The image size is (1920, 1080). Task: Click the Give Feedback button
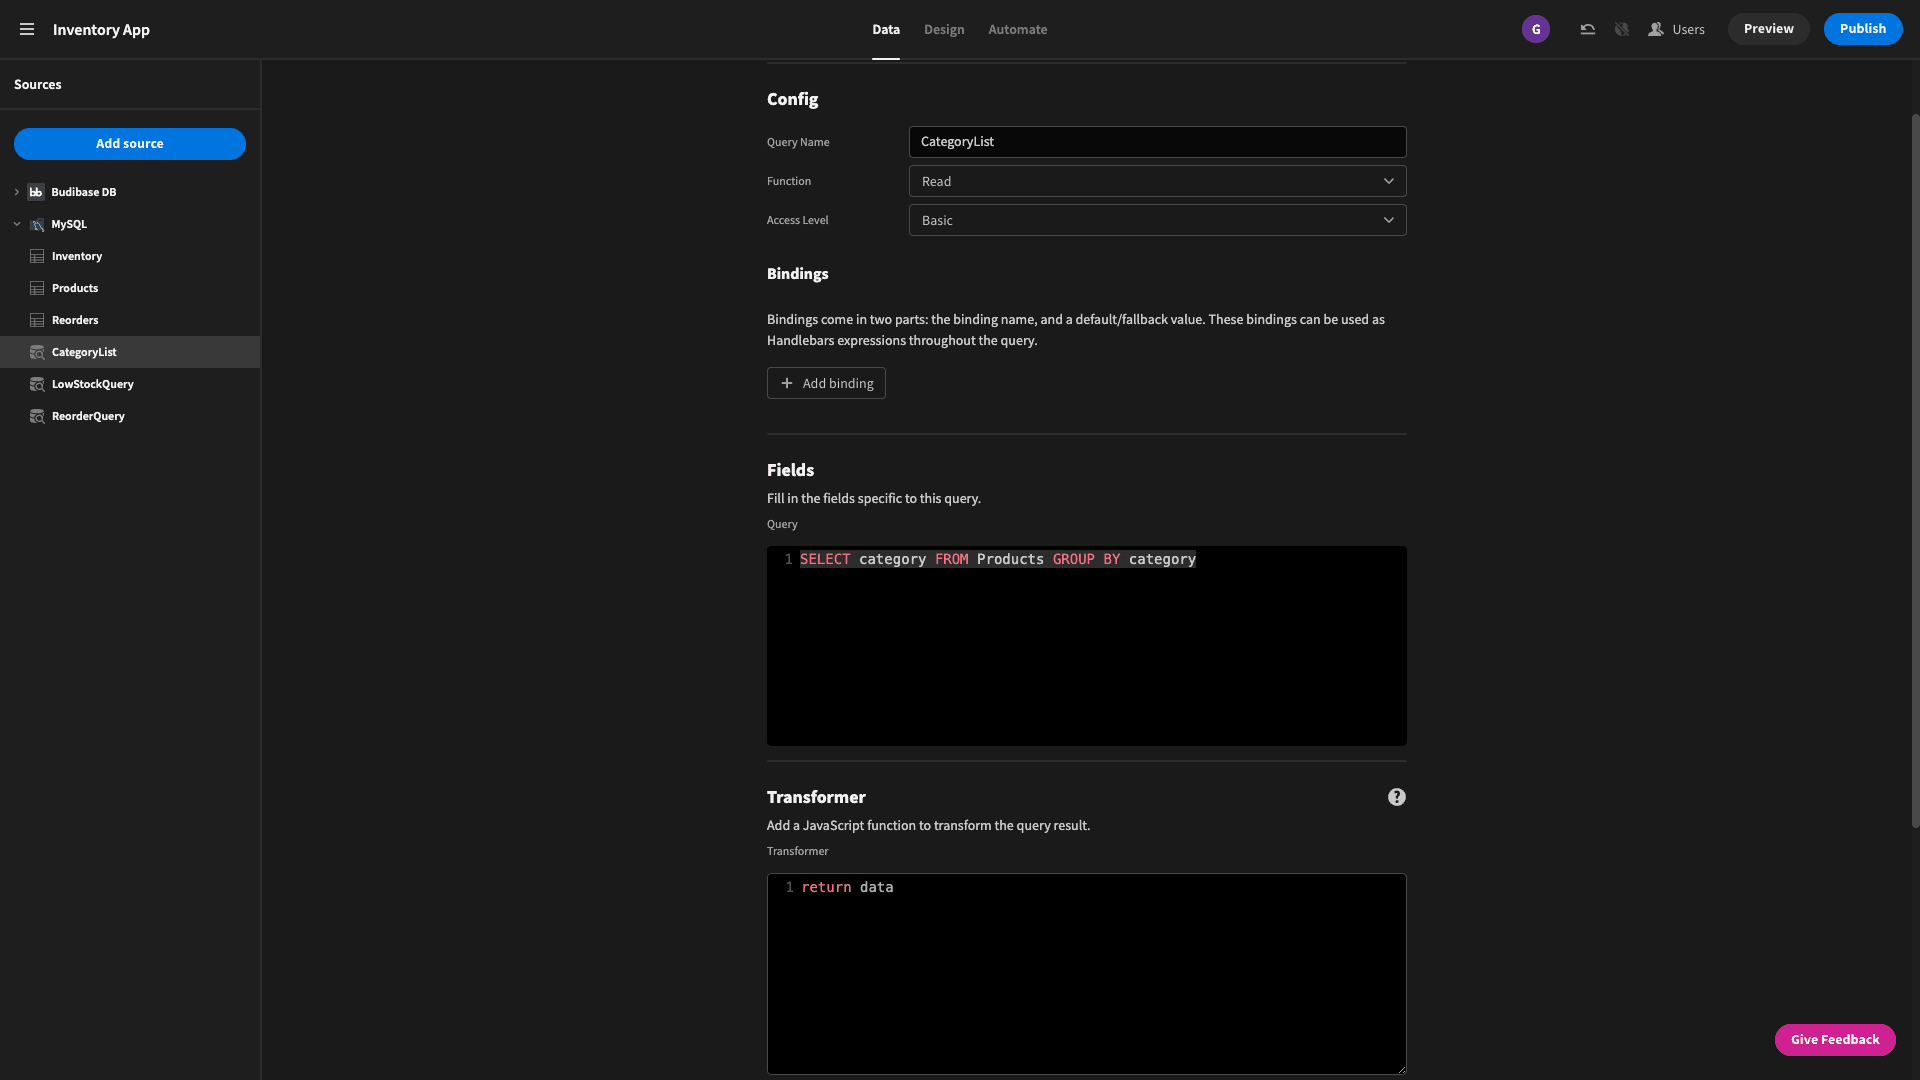tap(1834, 1040)
